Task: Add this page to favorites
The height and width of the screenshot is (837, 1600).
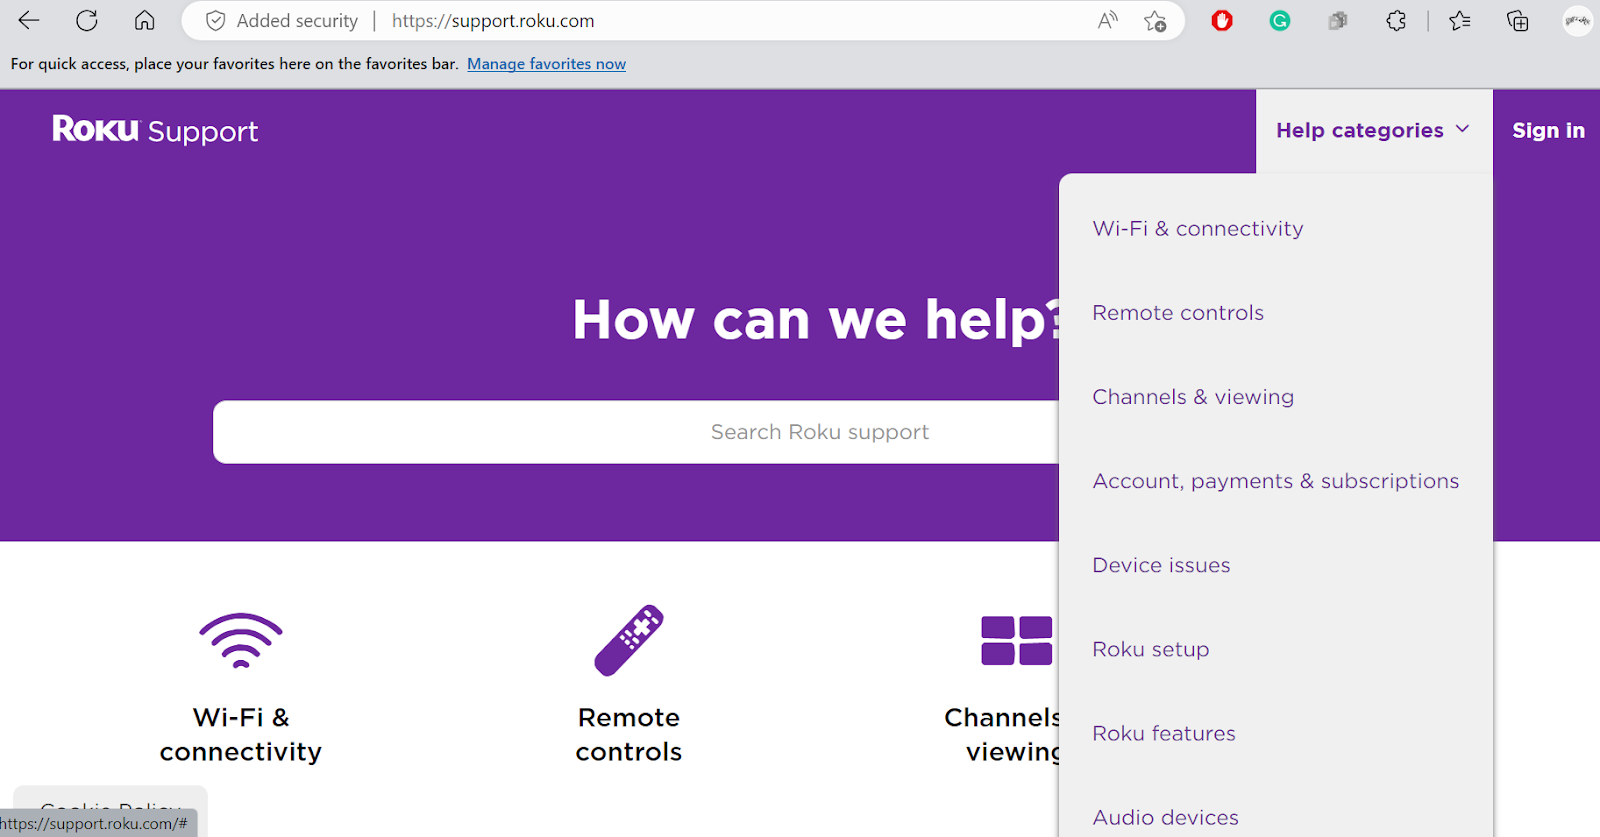Action: click(x=1155, y=21)
